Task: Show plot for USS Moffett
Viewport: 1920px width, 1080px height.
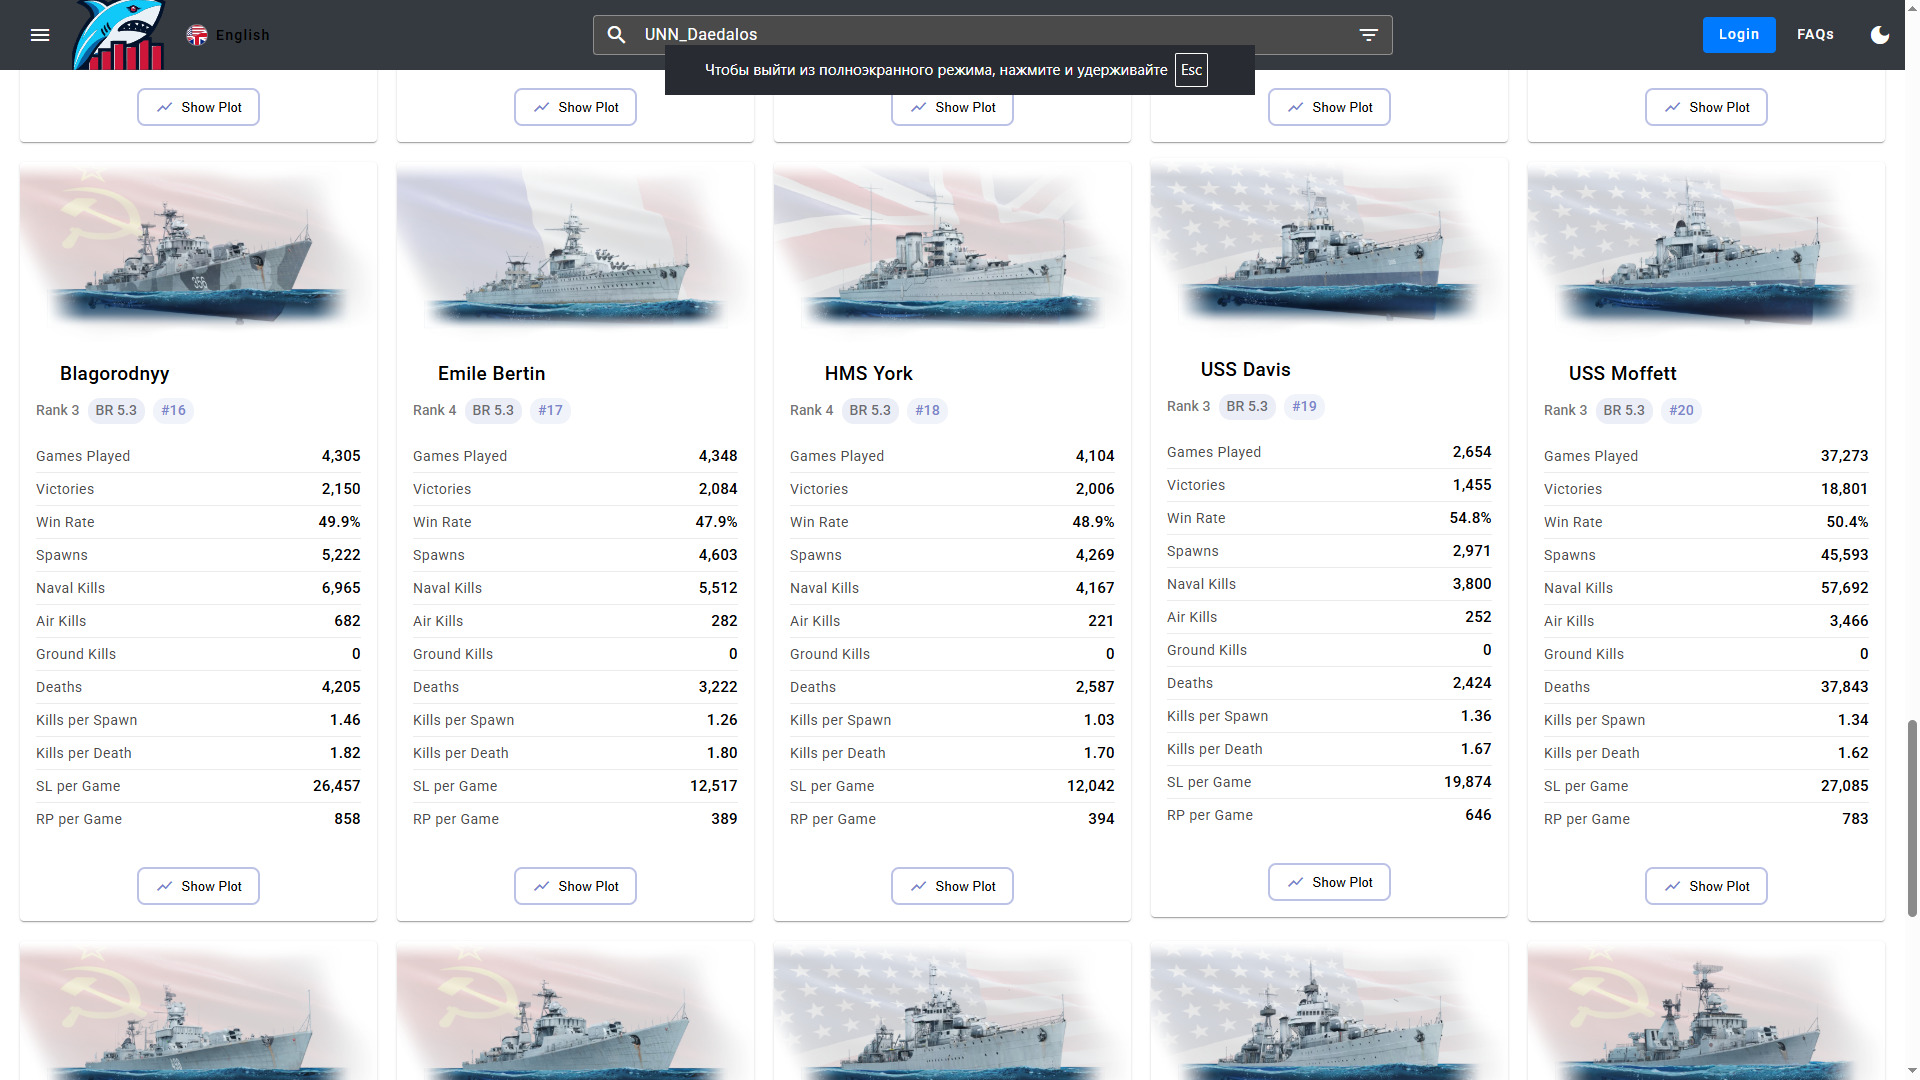Action: click(x=1706, y=886)
